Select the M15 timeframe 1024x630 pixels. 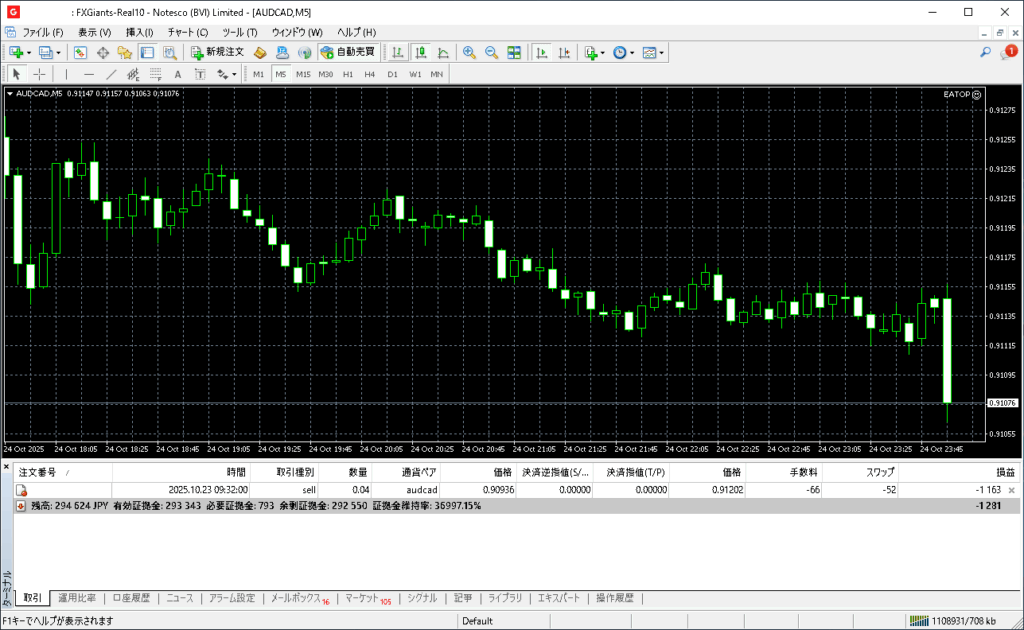click(x=303, y=74)
